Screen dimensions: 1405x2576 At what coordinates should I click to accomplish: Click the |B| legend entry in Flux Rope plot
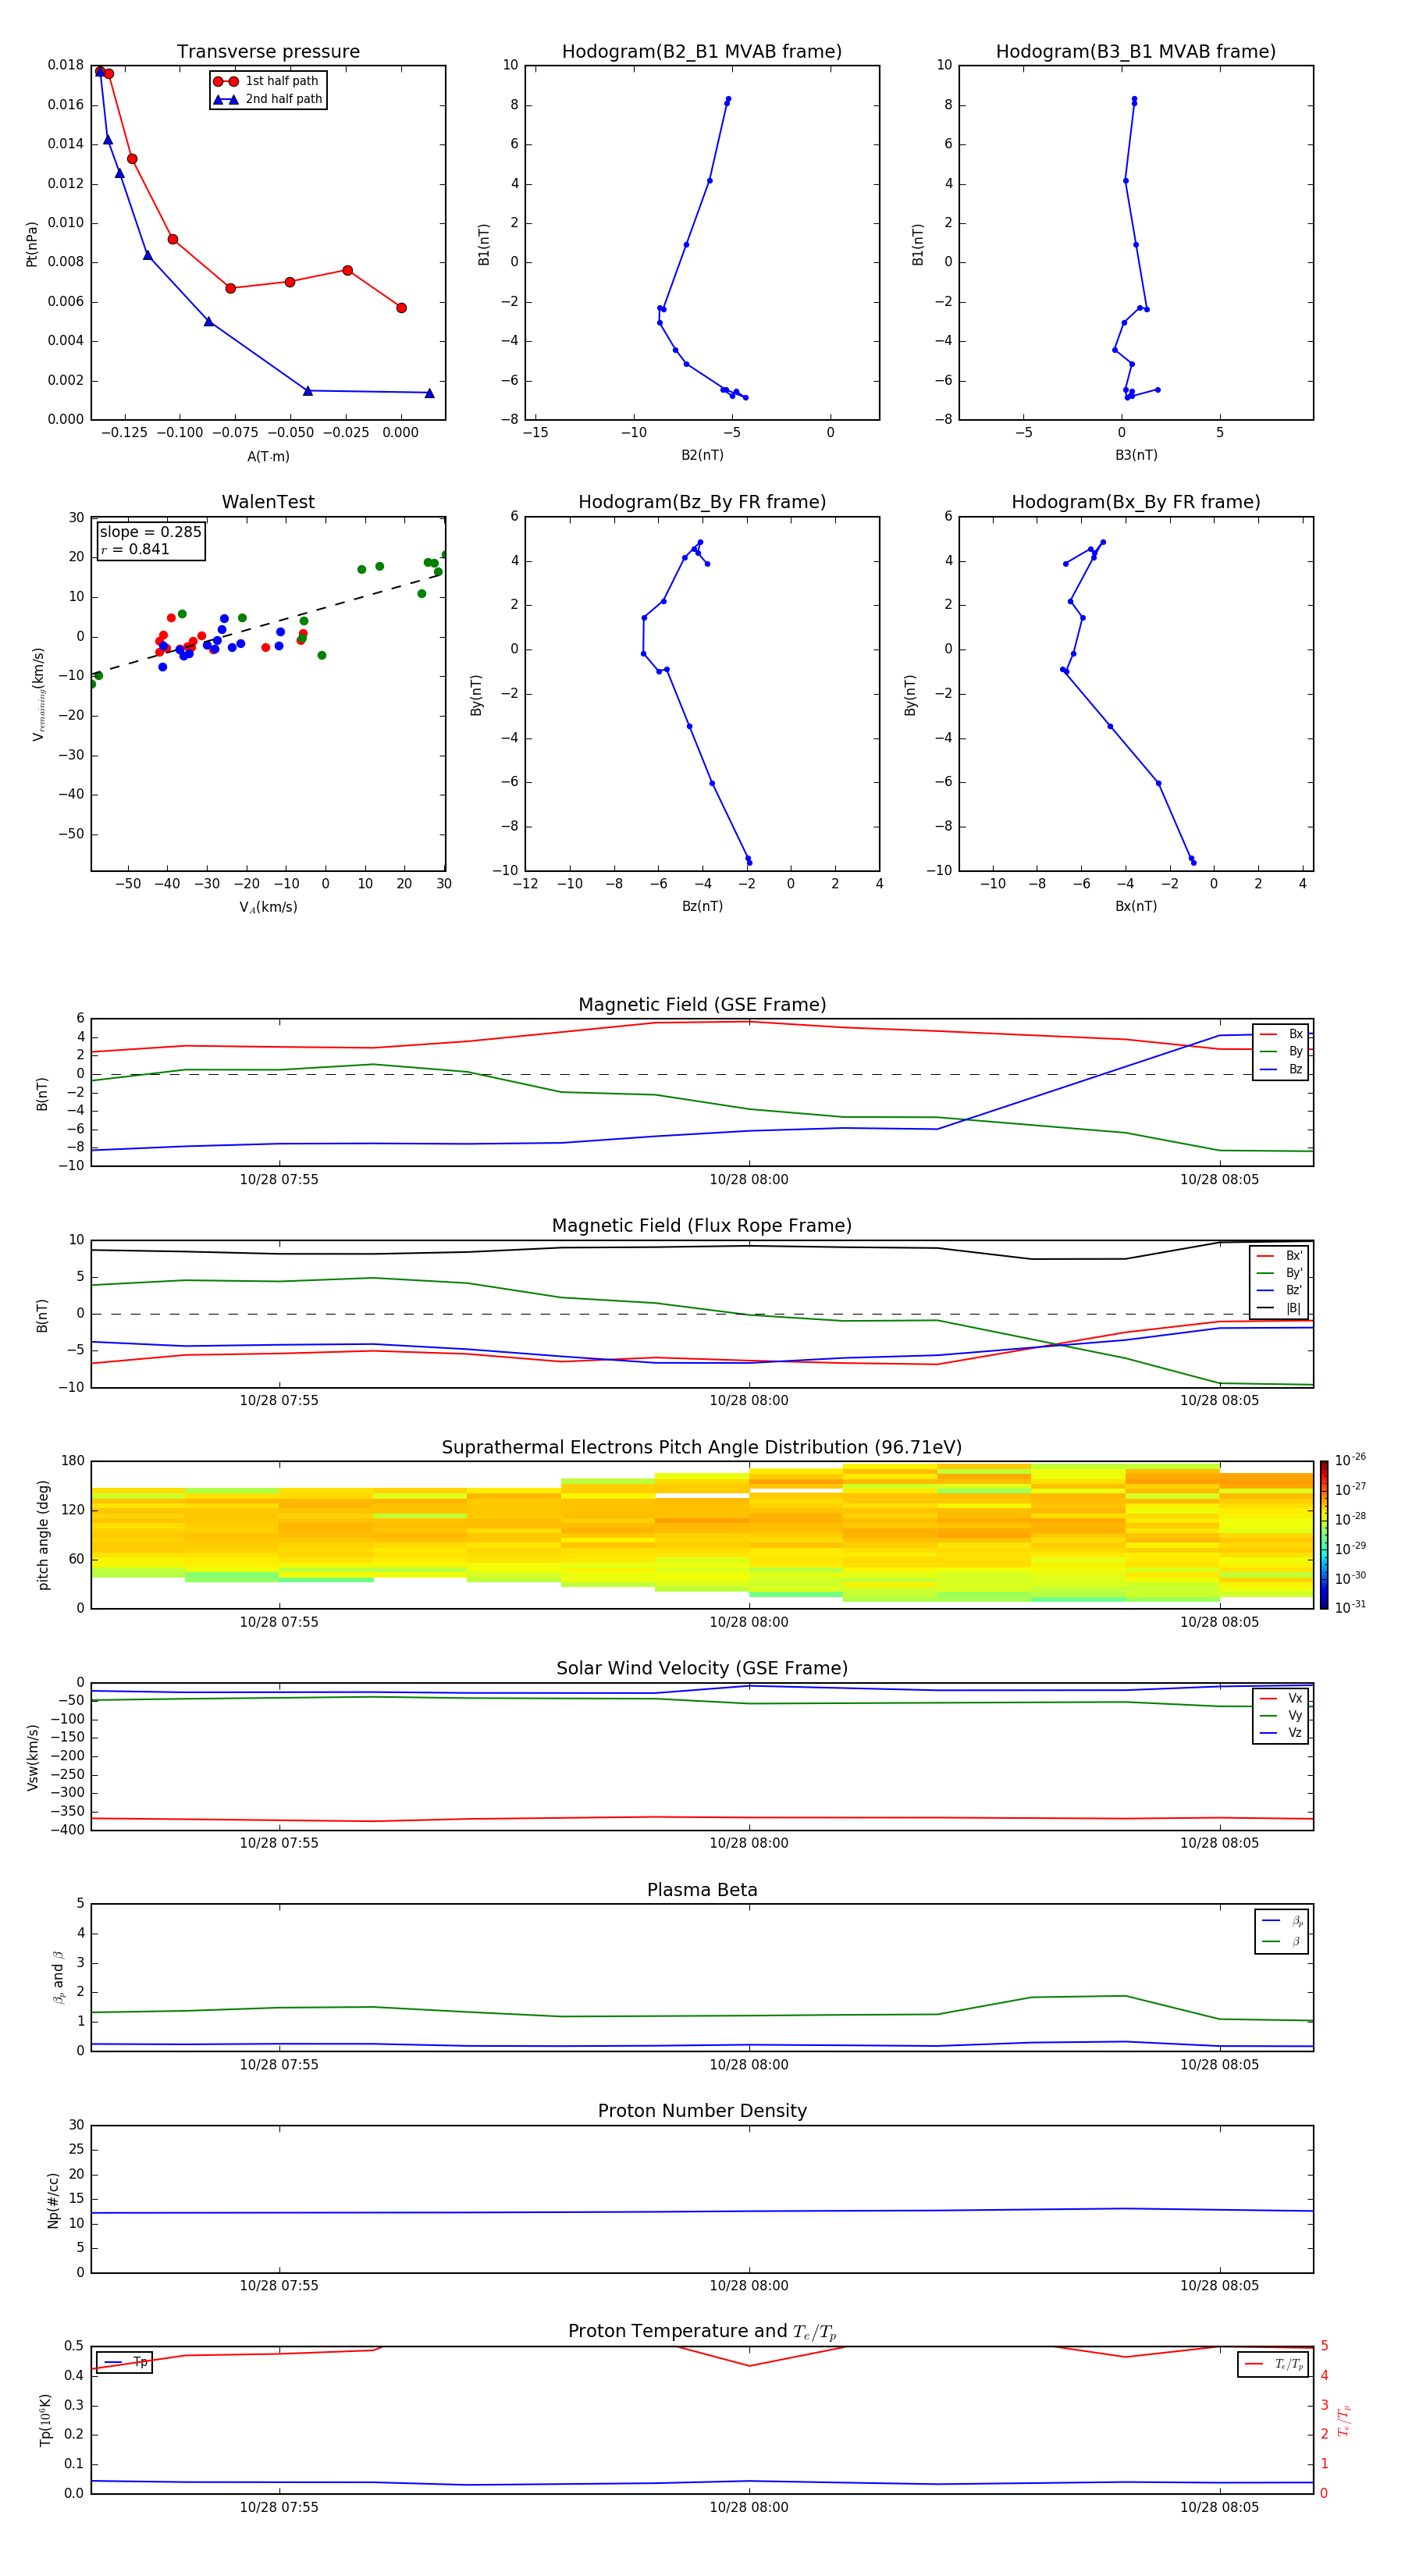coord(1279,1308)
